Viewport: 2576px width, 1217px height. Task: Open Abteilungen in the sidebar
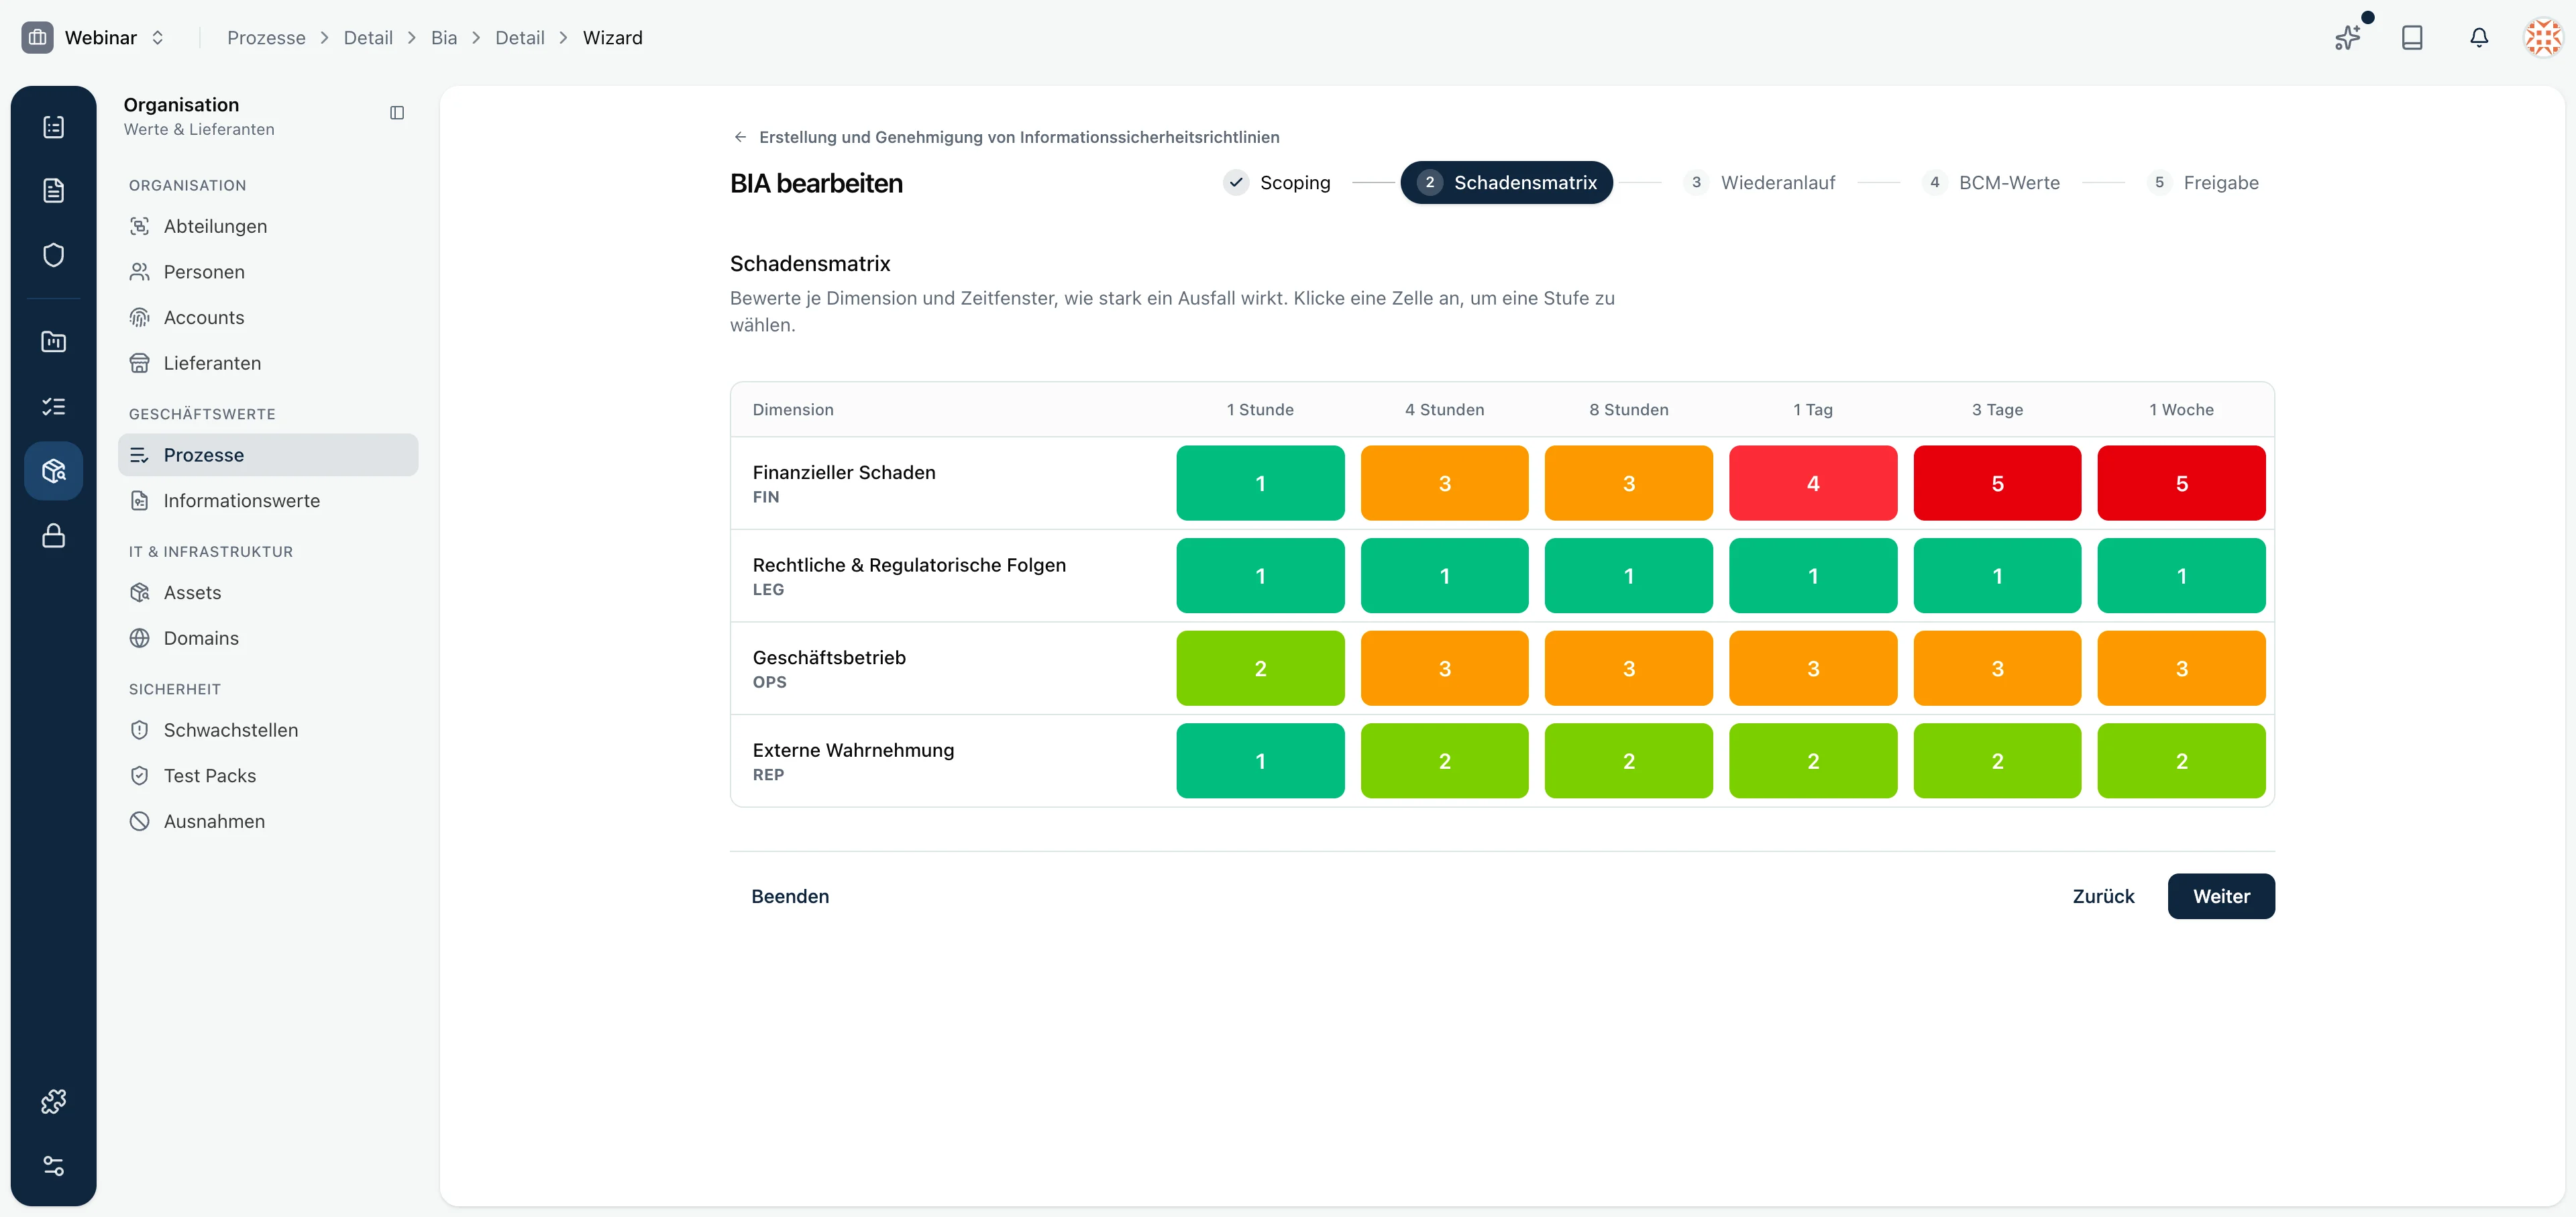click(x=268, y=226)
